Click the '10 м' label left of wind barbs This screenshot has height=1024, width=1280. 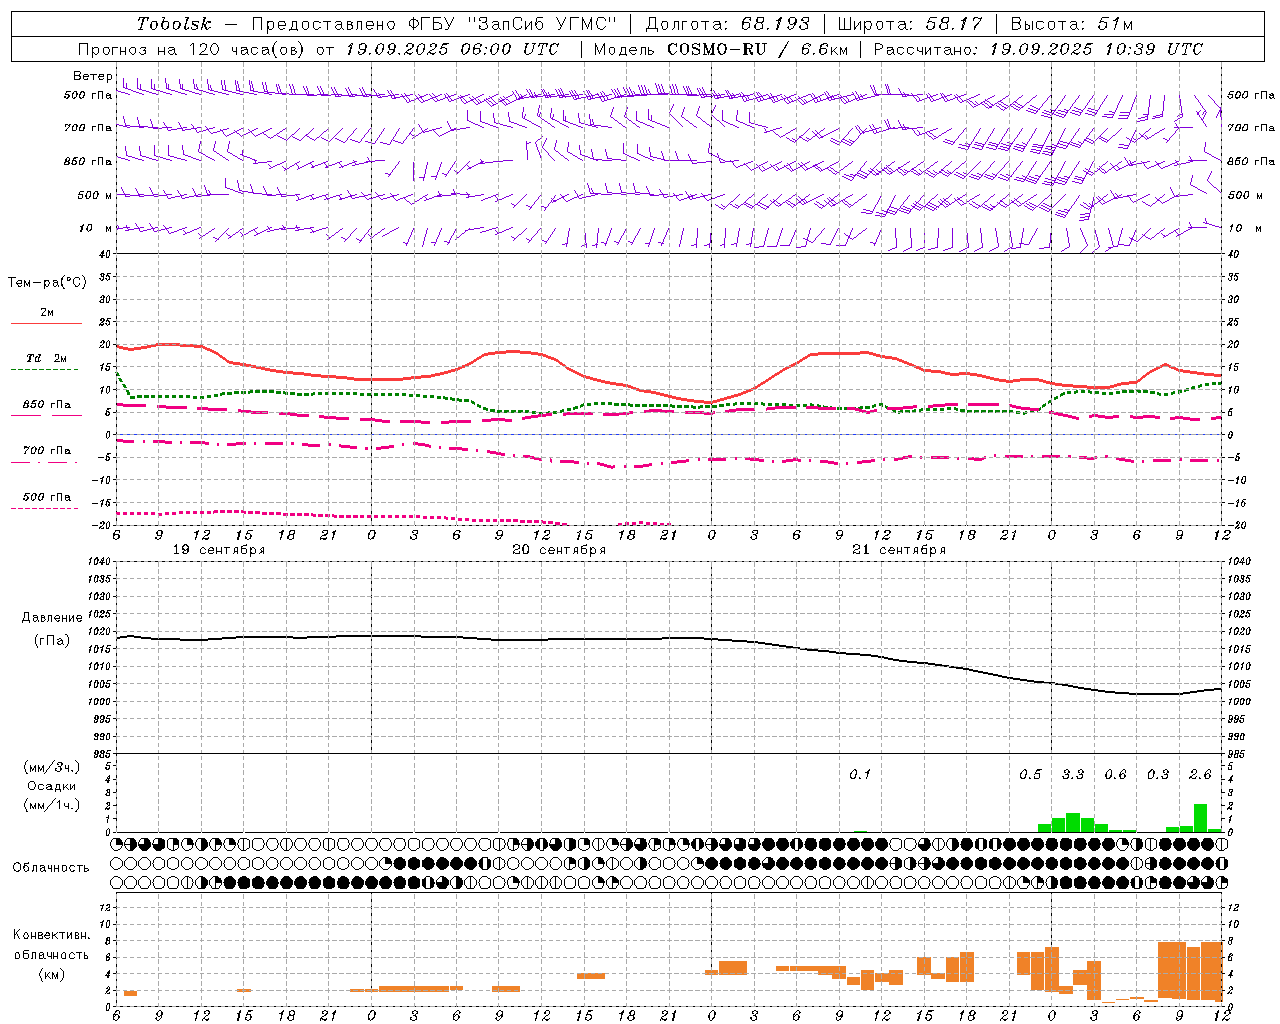pyautogui.click(x=96, y=228)
